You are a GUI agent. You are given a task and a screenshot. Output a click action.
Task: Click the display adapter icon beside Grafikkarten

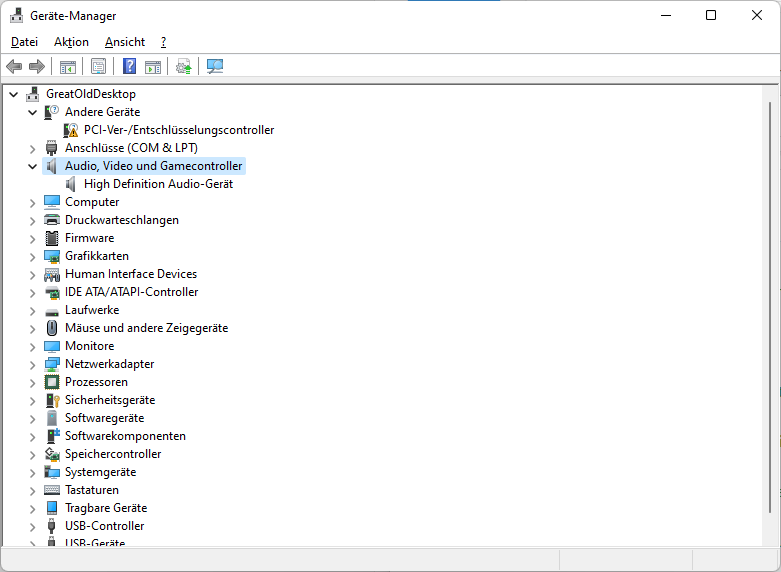pyautogui.click(x=52, y=256)
